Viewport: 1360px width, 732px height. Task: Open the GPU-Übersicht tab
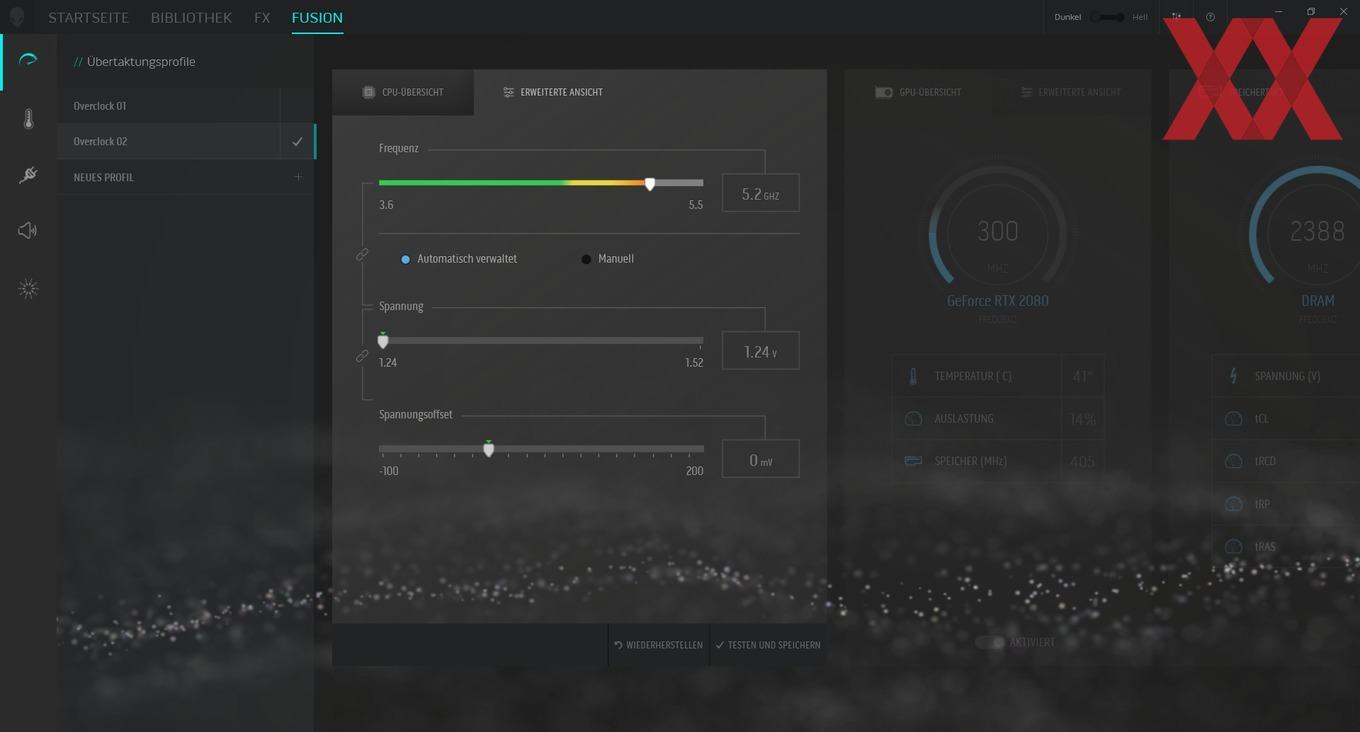pyautogui.click(x=918, y=92)
